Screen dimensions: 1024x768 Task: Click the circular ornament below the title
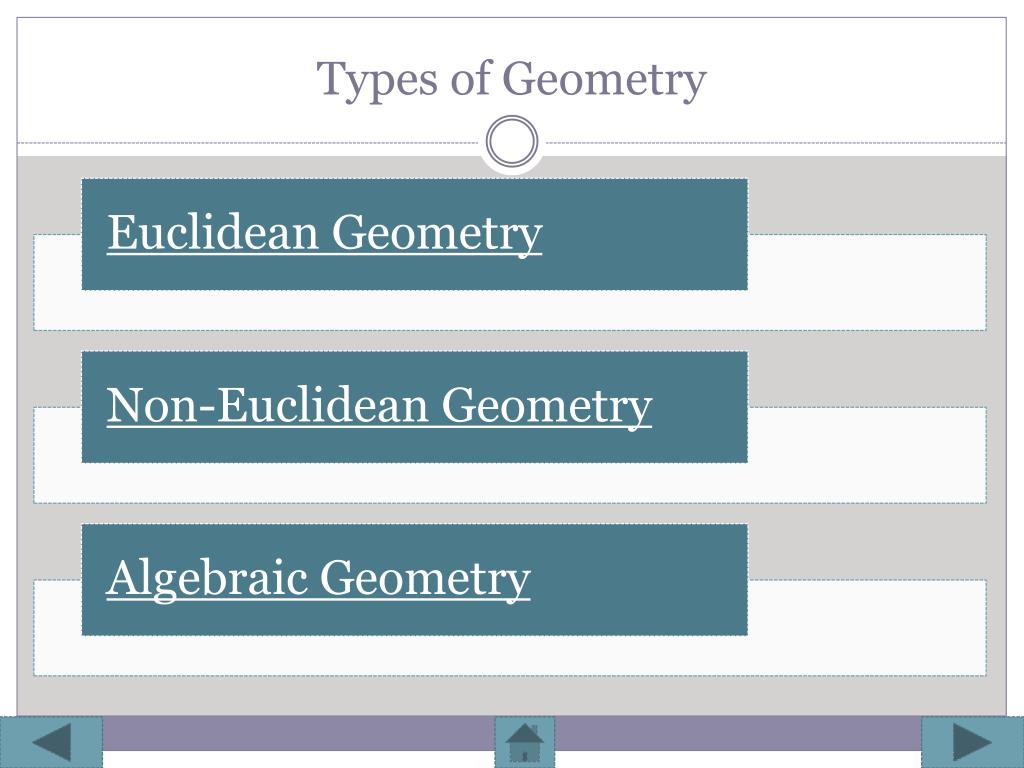(x=512, y=142)
